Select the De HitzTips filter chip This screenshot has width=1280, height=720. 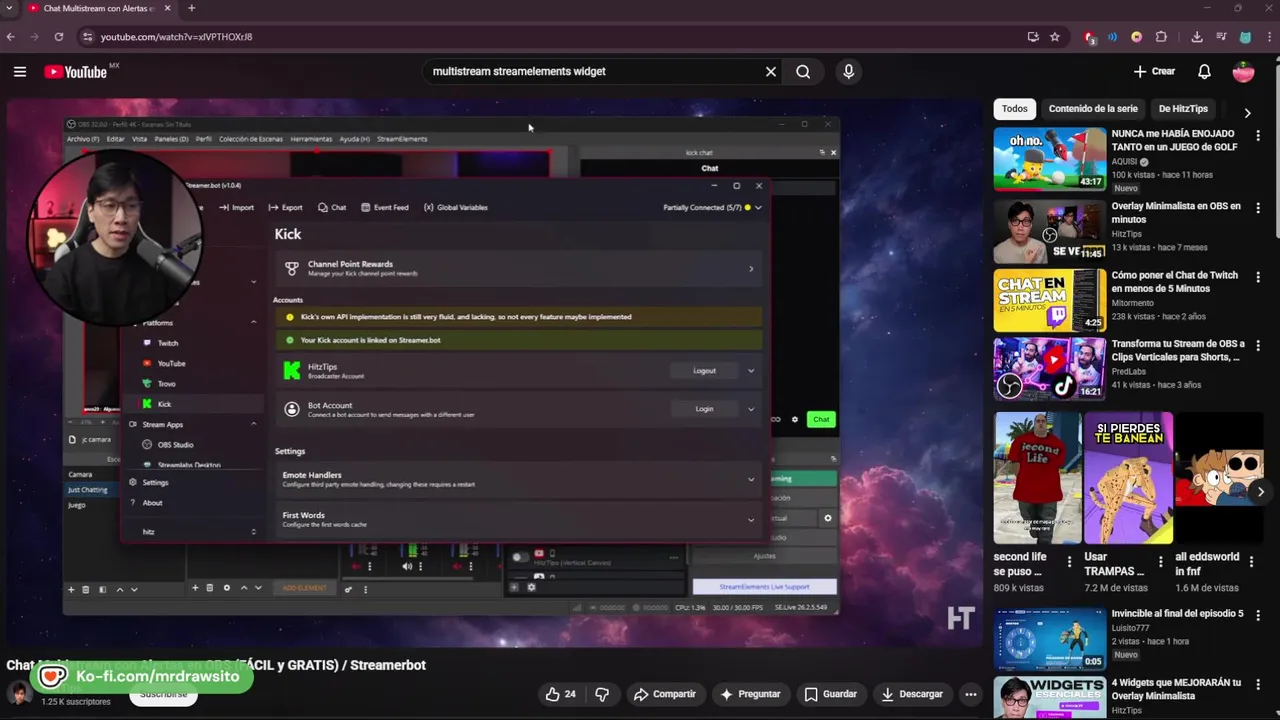1183,109
